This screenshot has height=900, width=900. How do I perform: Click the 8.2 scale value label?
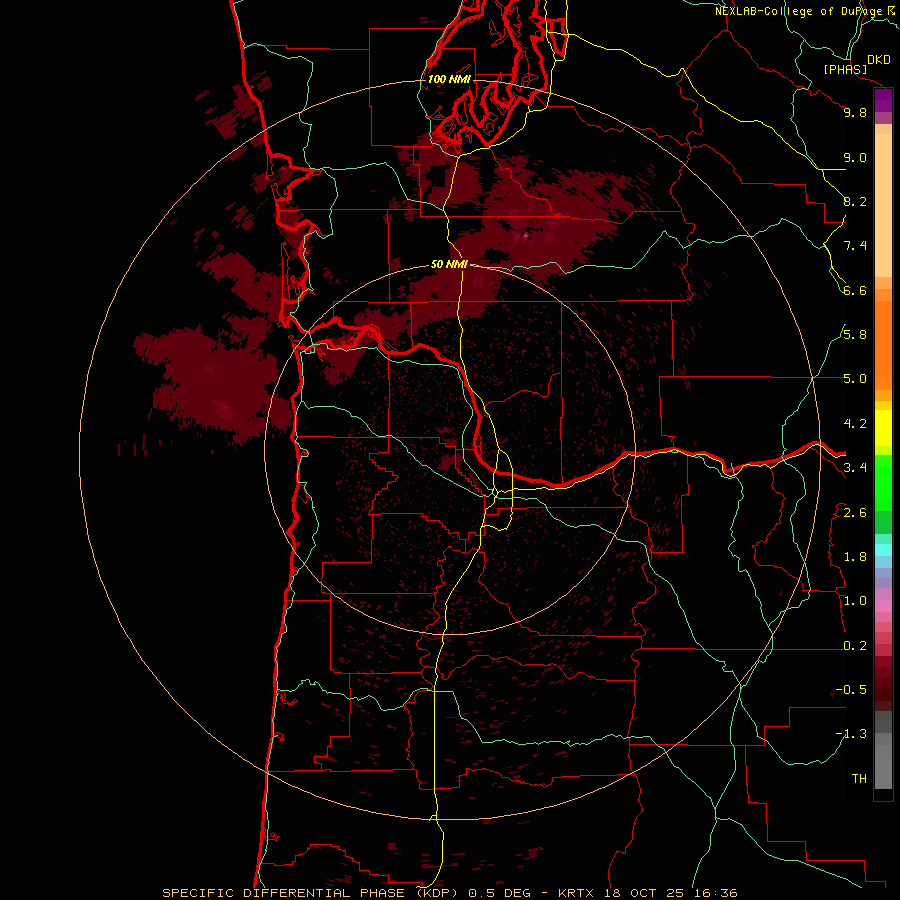pyautogui.click(x=855, y=201)
